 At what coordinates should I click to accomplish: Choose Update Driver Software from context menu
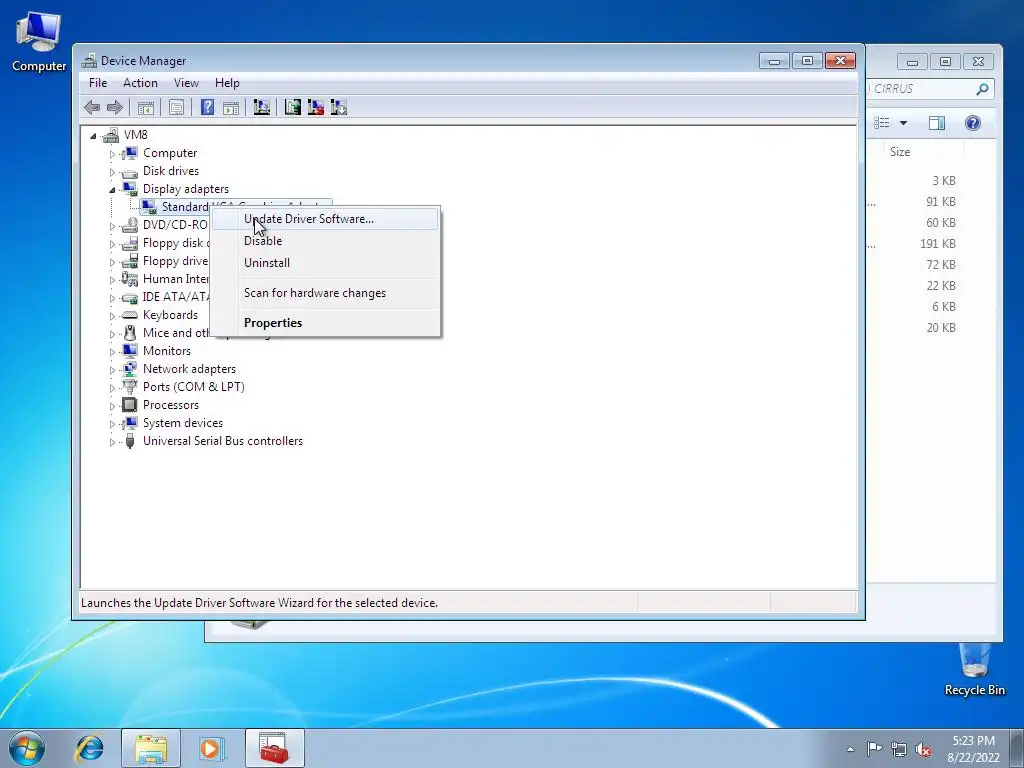pyautogui.click(x=325, y=219)
